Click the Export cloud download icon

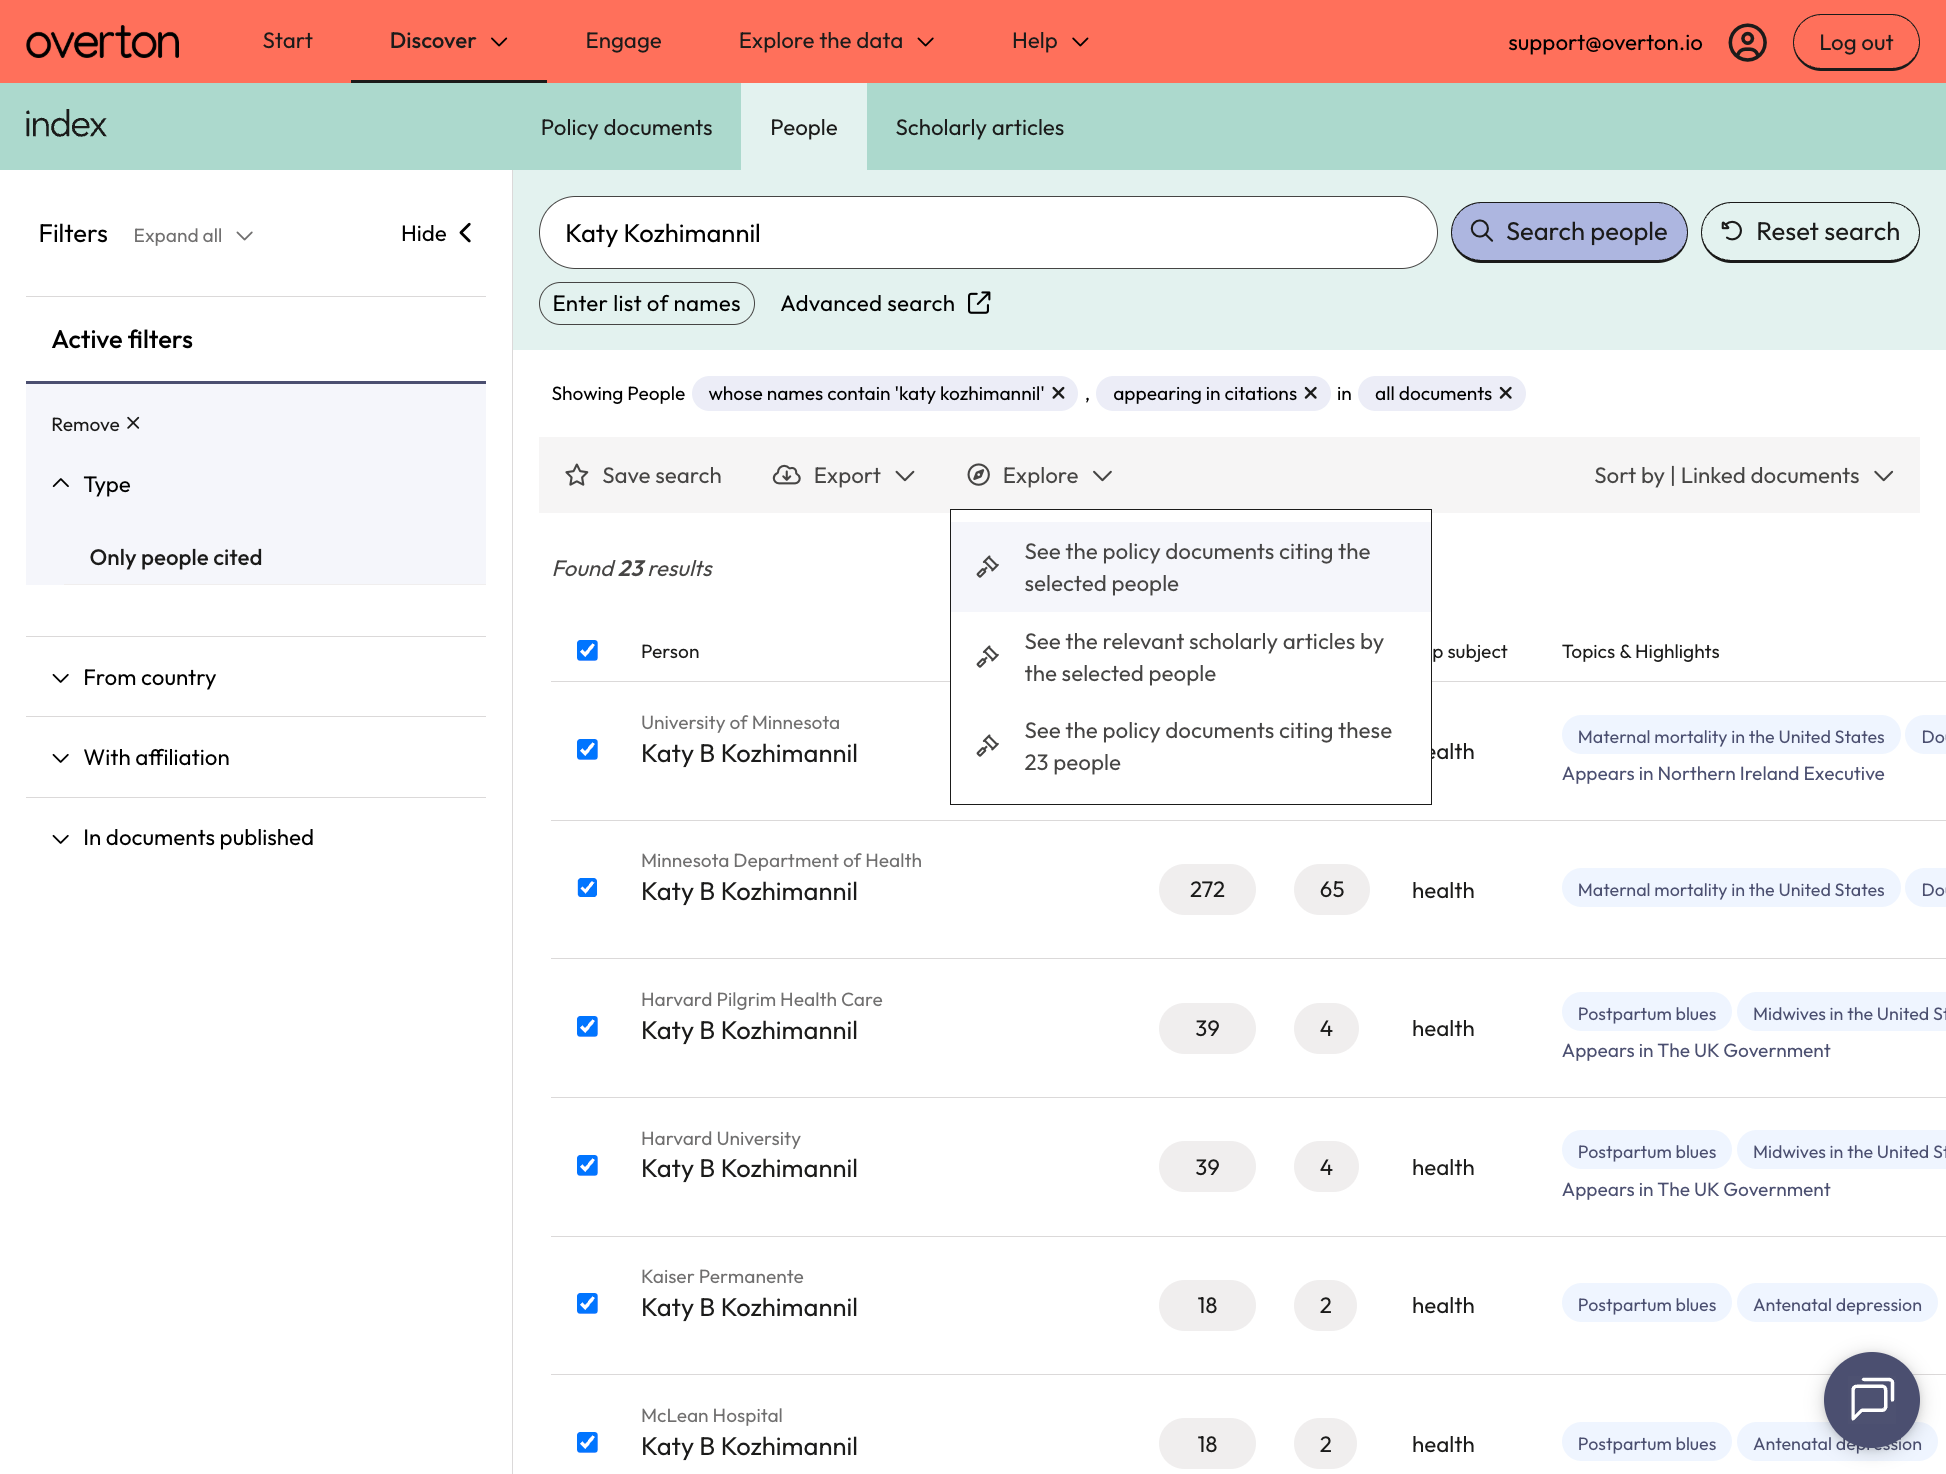click(x=787, y=475)
